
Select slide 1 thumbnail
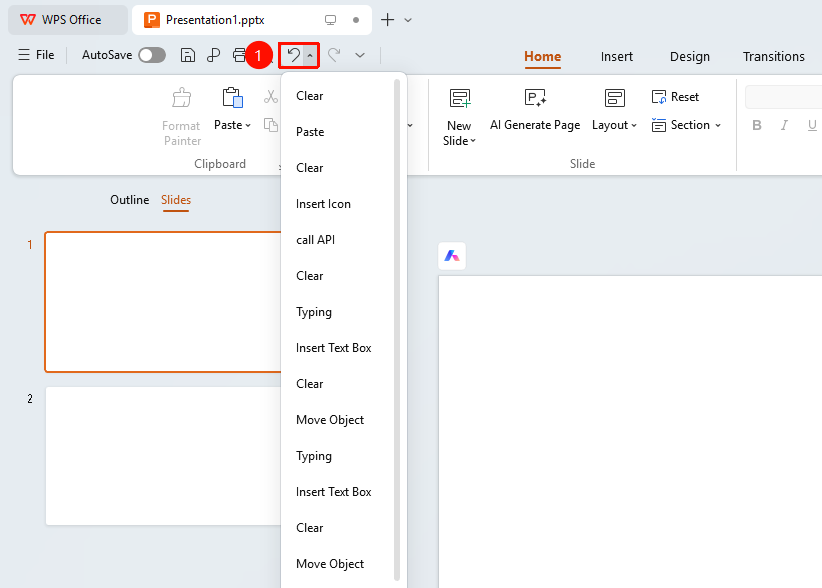click(x=164, y=302)
